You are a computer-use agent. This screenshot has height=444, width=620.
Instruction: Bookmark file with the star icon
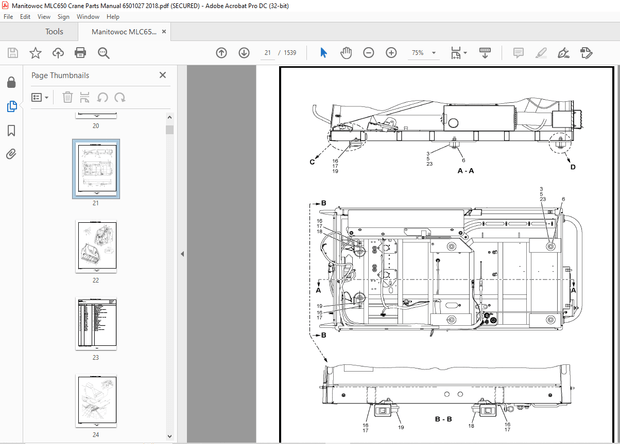click(36, 53)
